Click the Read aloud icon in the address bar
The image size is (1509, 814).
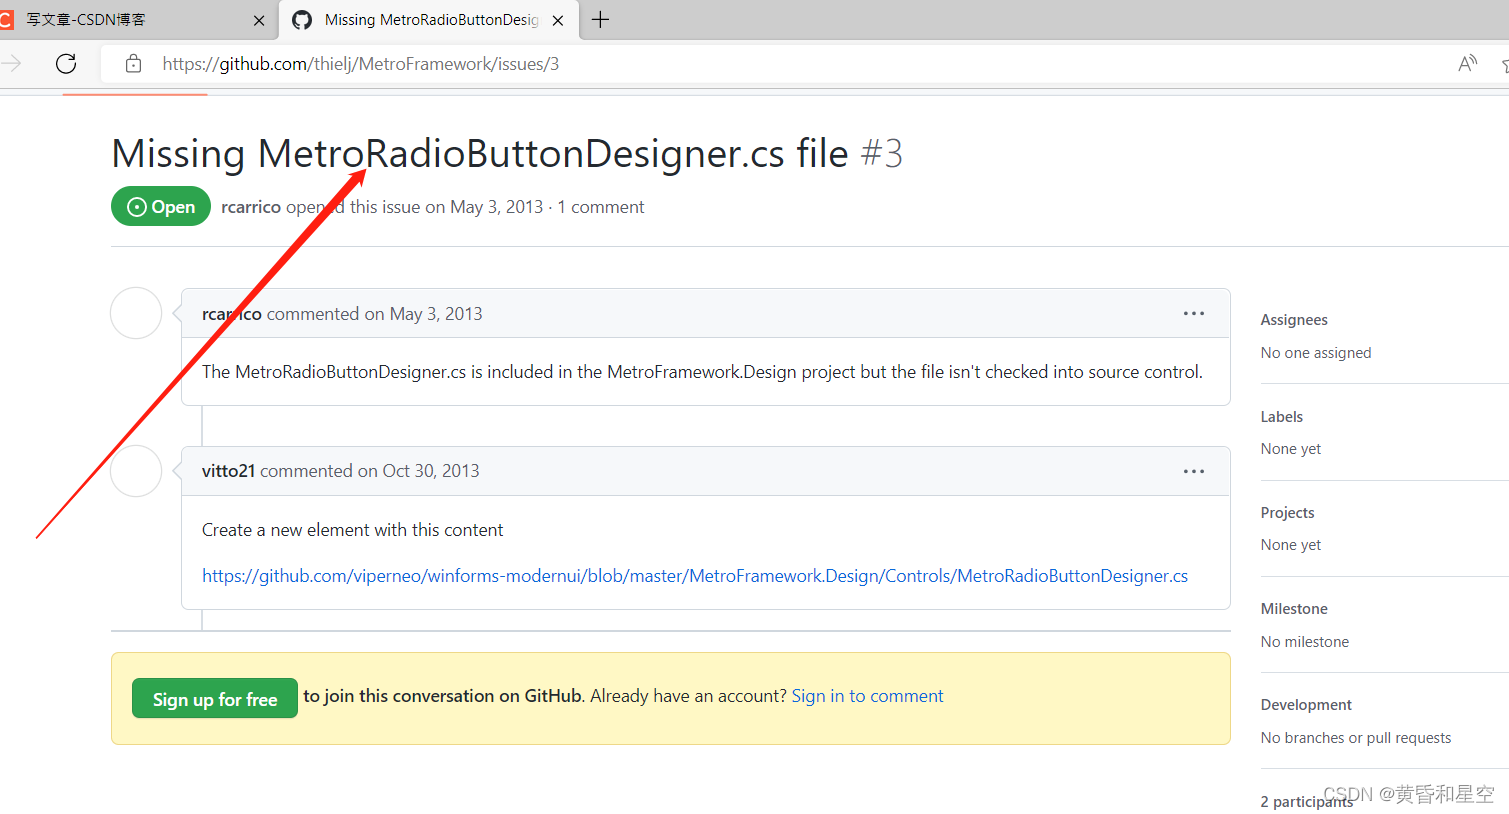click(1466, 63)
